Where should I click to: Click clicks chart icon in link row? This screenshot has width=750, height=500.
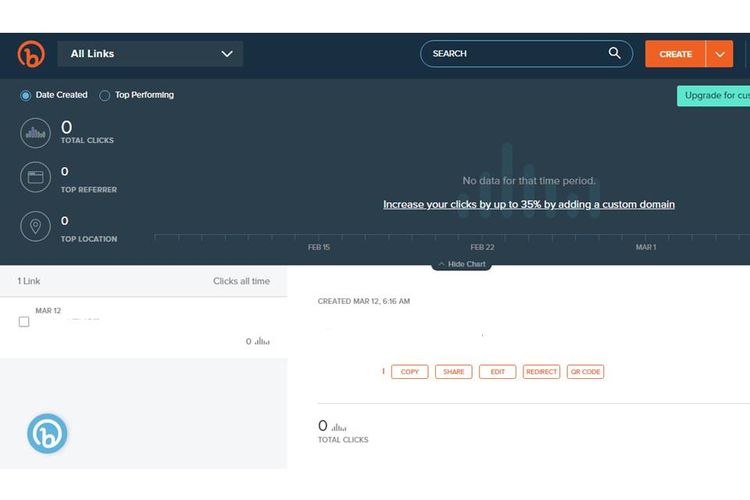click(x=262, y=342)
